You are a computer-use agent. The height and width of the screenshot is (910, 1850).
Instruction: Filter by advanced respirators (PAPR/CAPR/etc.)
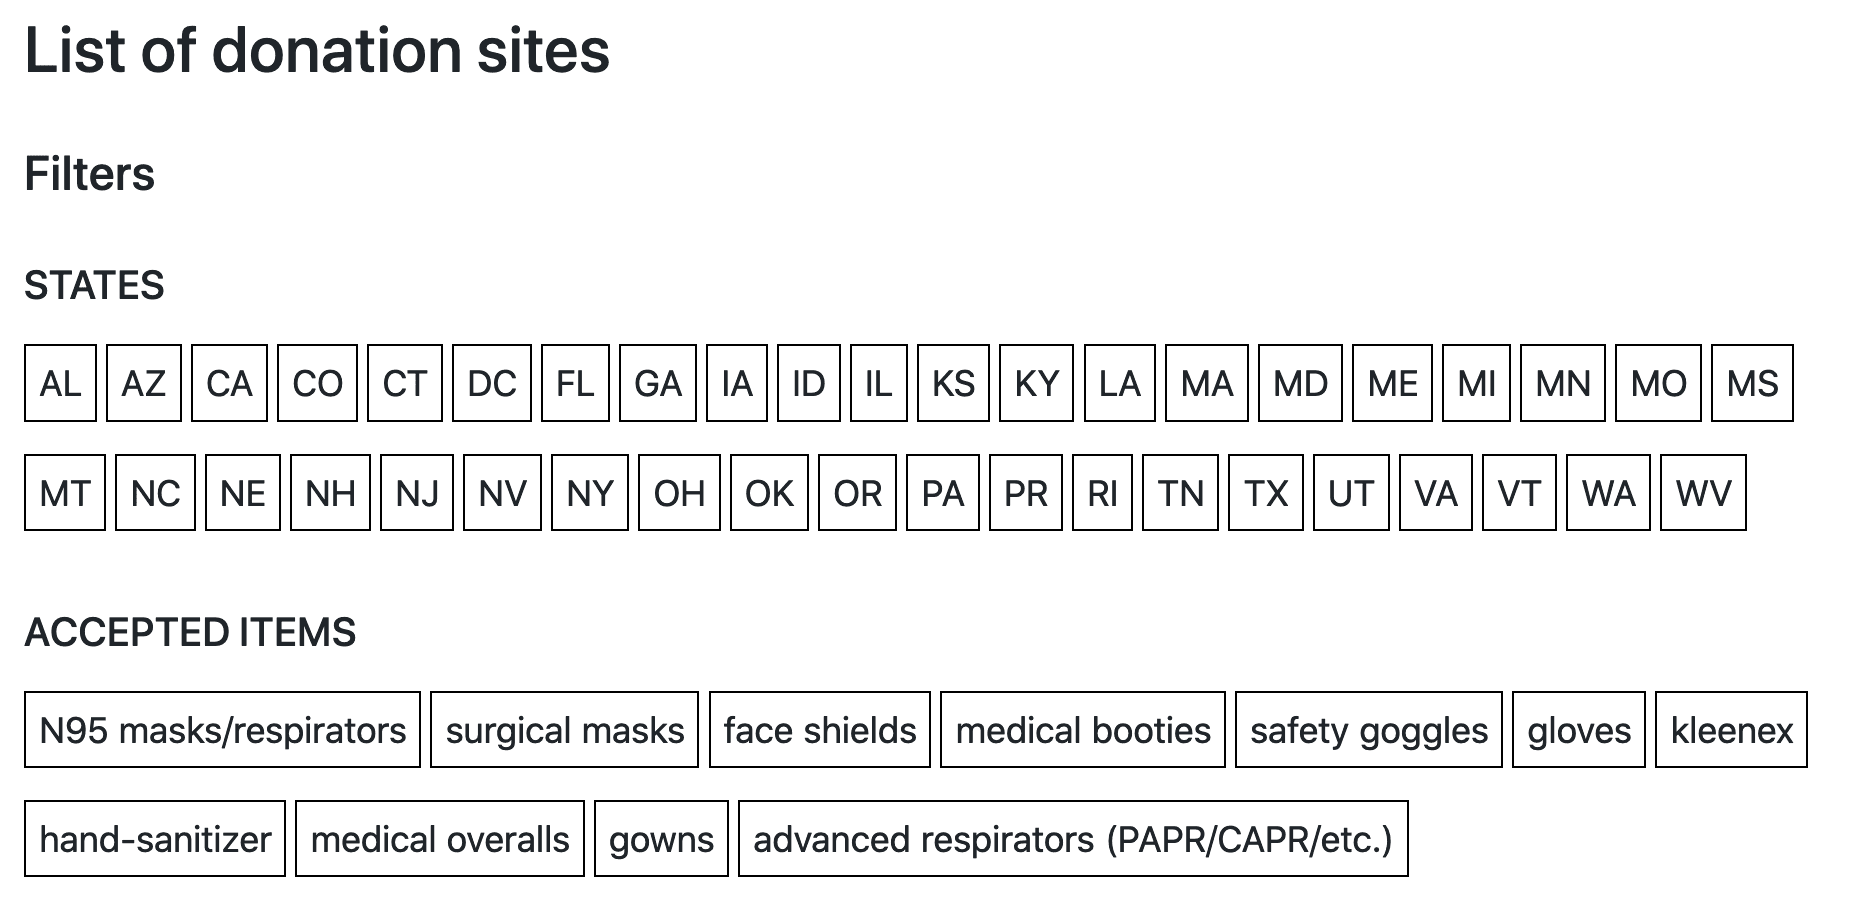pyautogui.click(x=1072, y=839)
